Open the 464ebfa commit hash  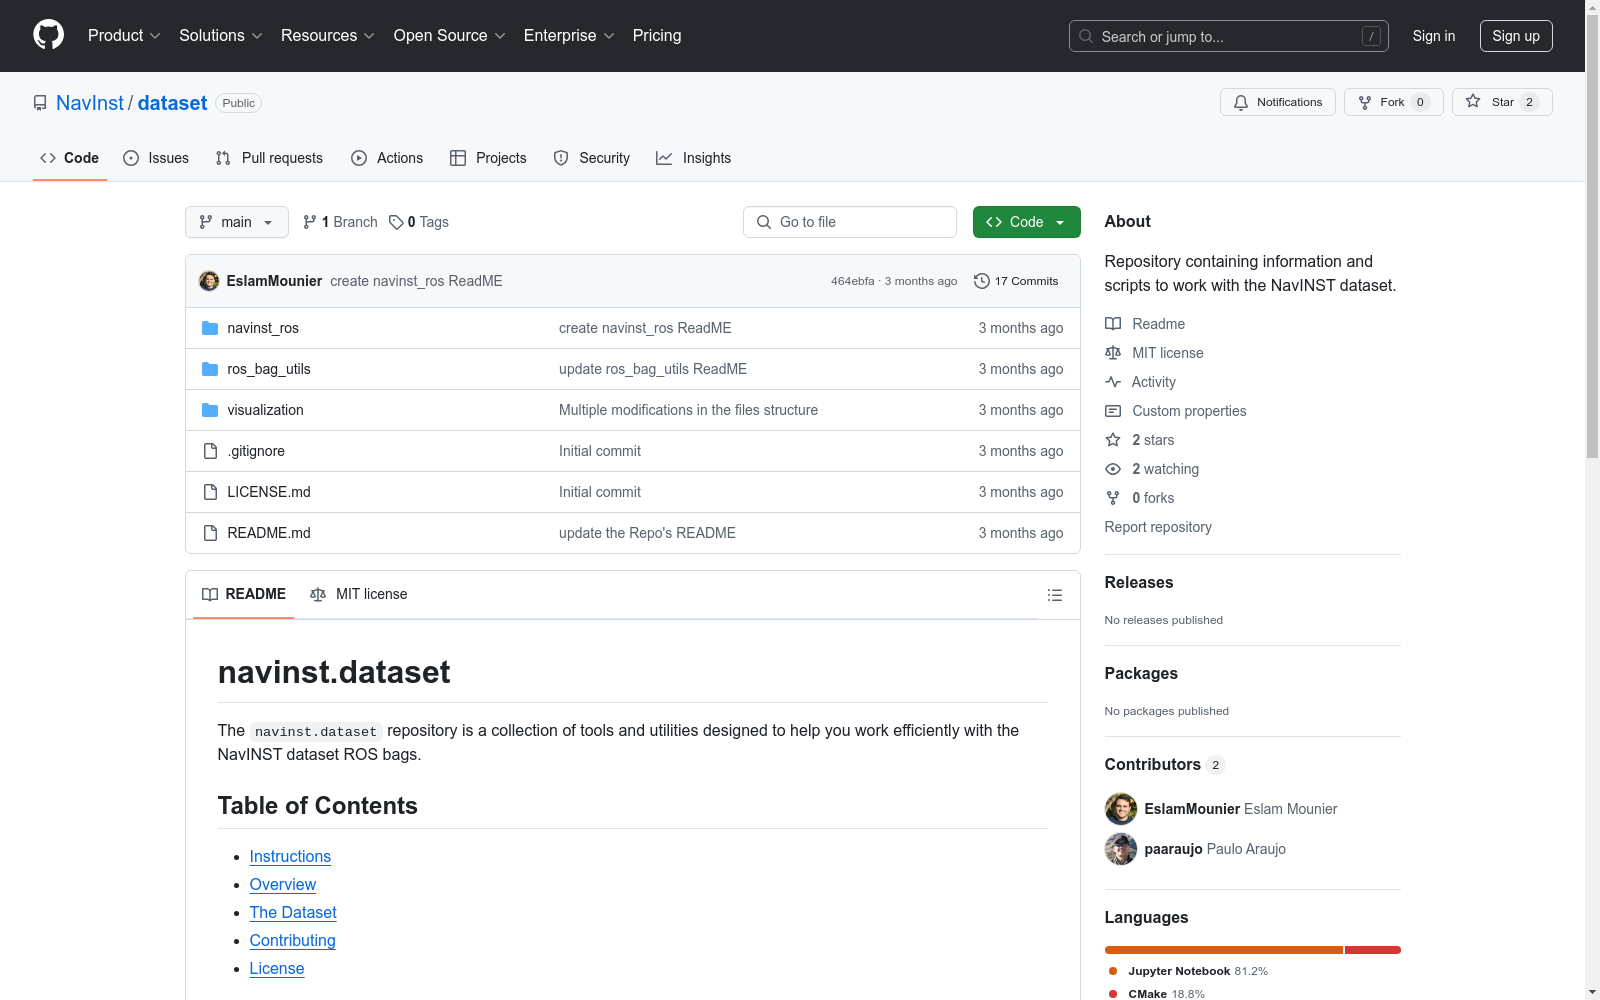[852, 281]
